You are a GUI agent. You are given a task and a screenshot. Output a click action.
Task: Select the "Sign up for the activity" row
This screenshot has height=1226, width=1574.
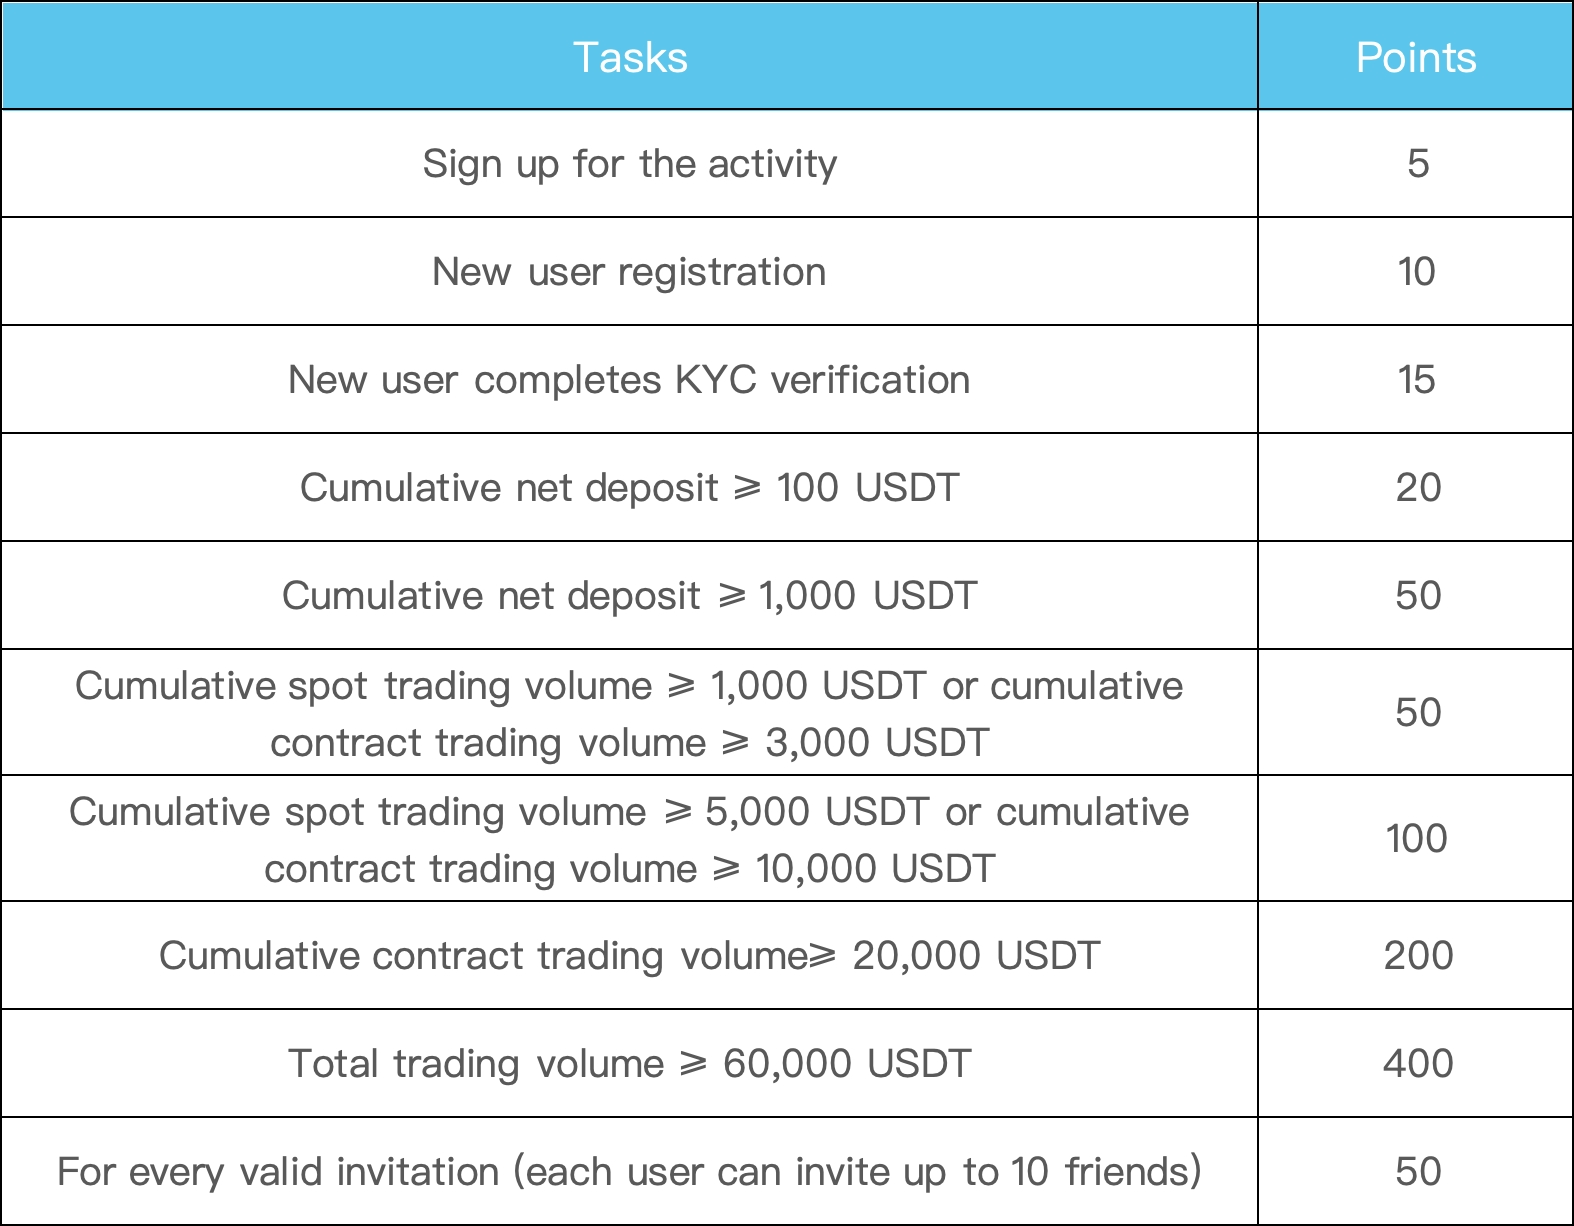click(630, 164)
